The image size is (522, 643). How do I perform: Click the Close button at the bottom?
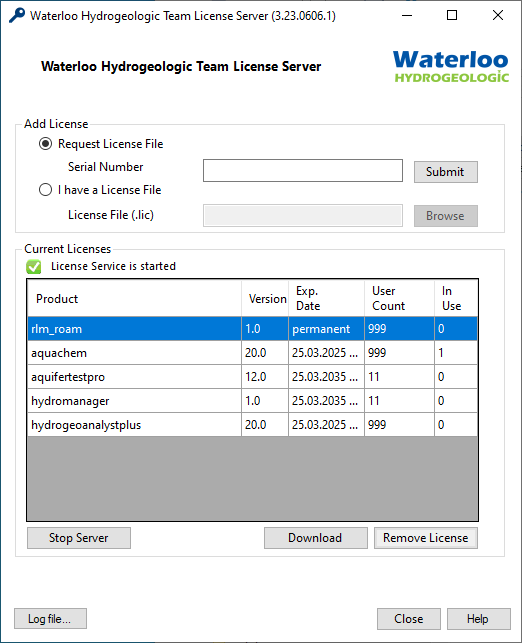coord(409,619)
